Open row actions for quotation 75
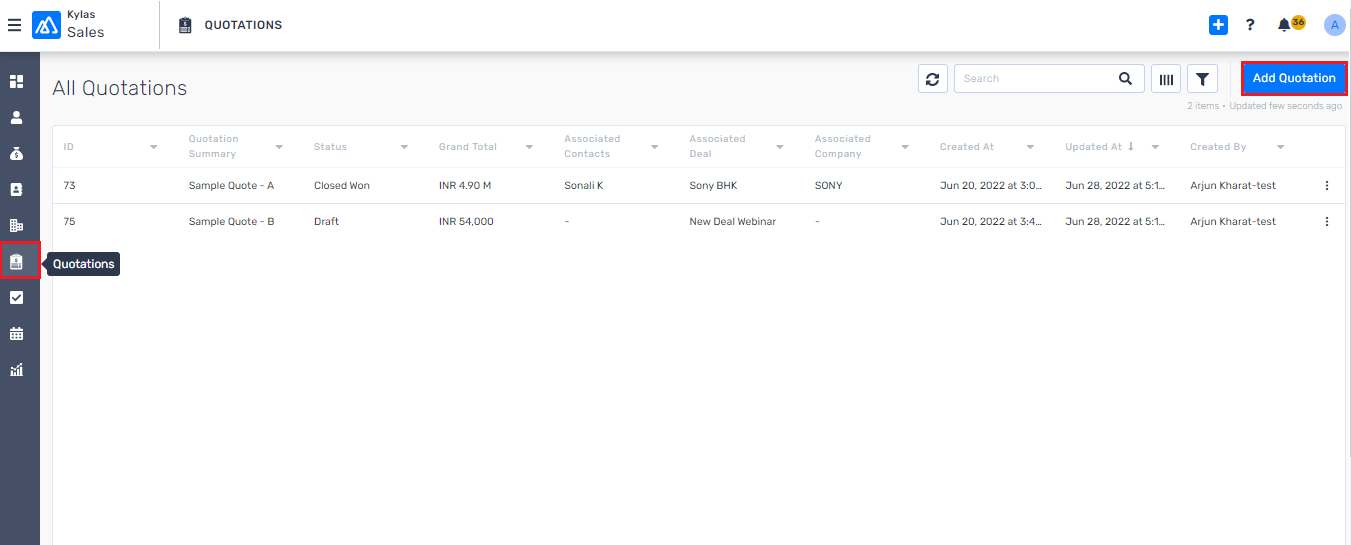 tap(1327, 221)
